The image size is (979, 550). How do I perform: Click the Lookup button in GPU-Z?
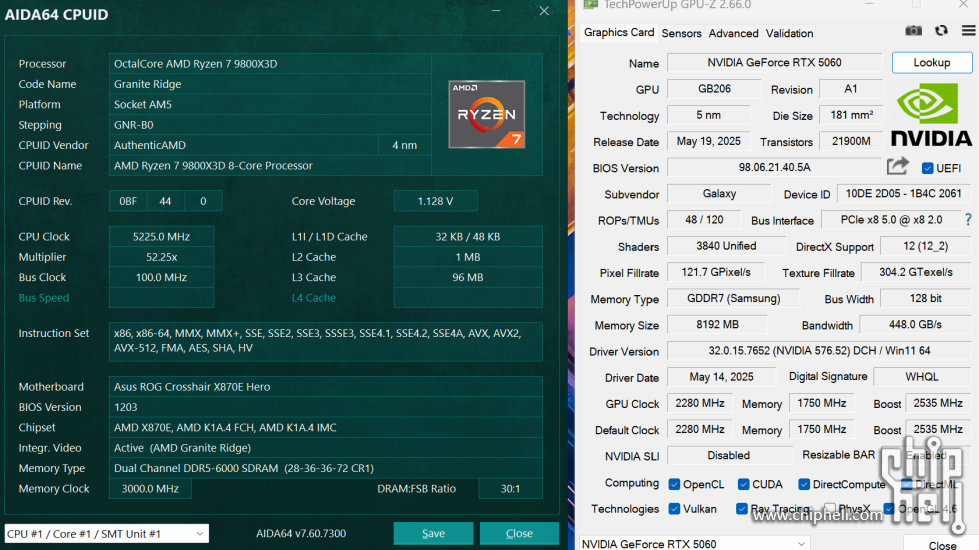932,62
